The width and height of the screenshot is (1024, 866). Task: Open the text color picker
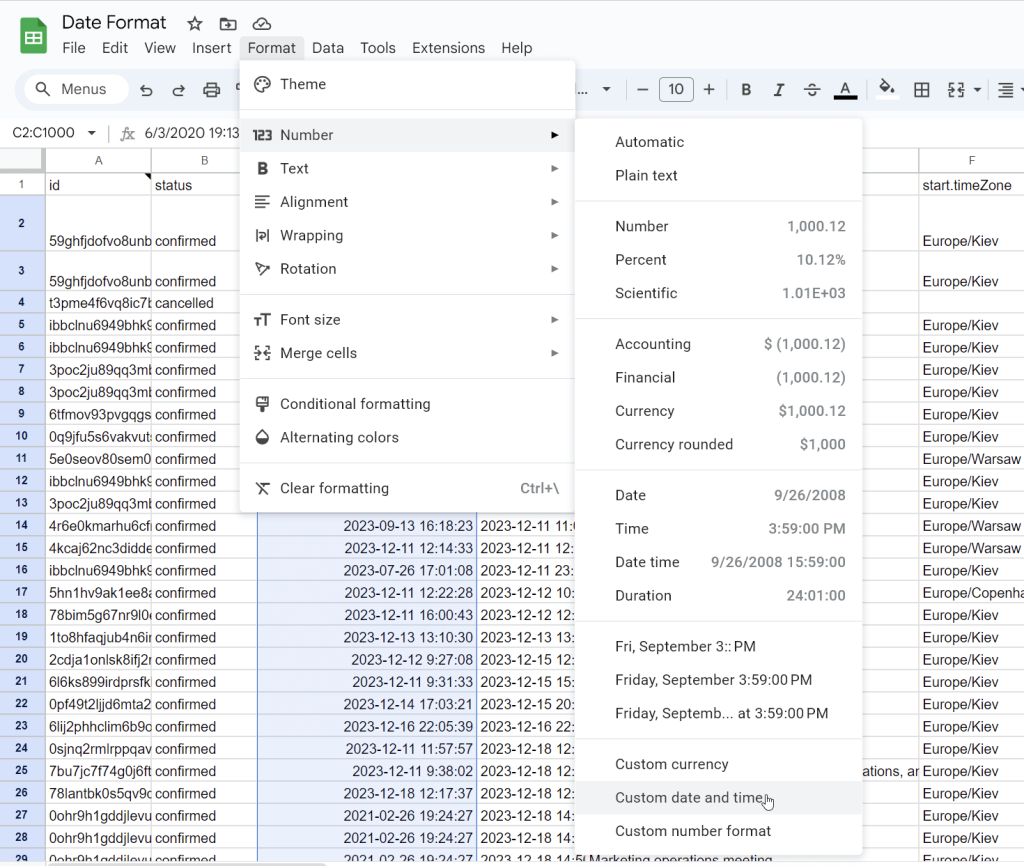pyautogui.click(x=845, y=89)
